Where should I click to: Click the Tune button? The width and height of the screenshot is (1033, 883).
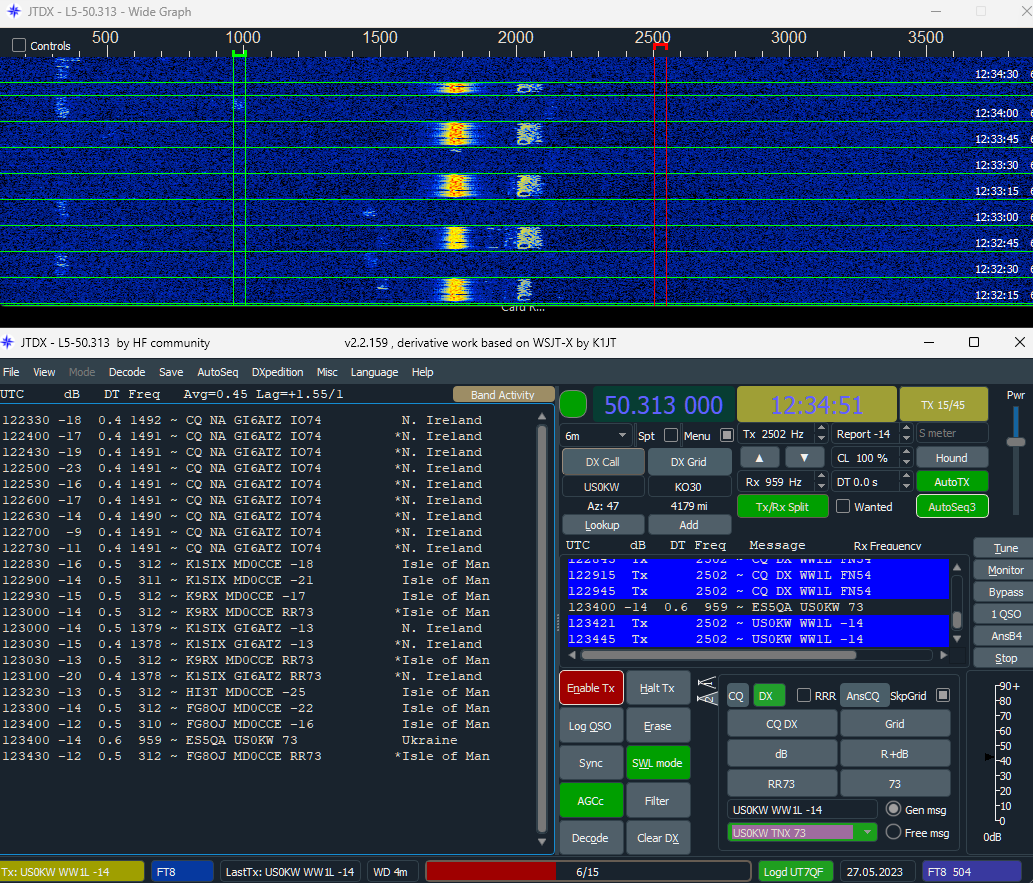tap(1005, 548)
